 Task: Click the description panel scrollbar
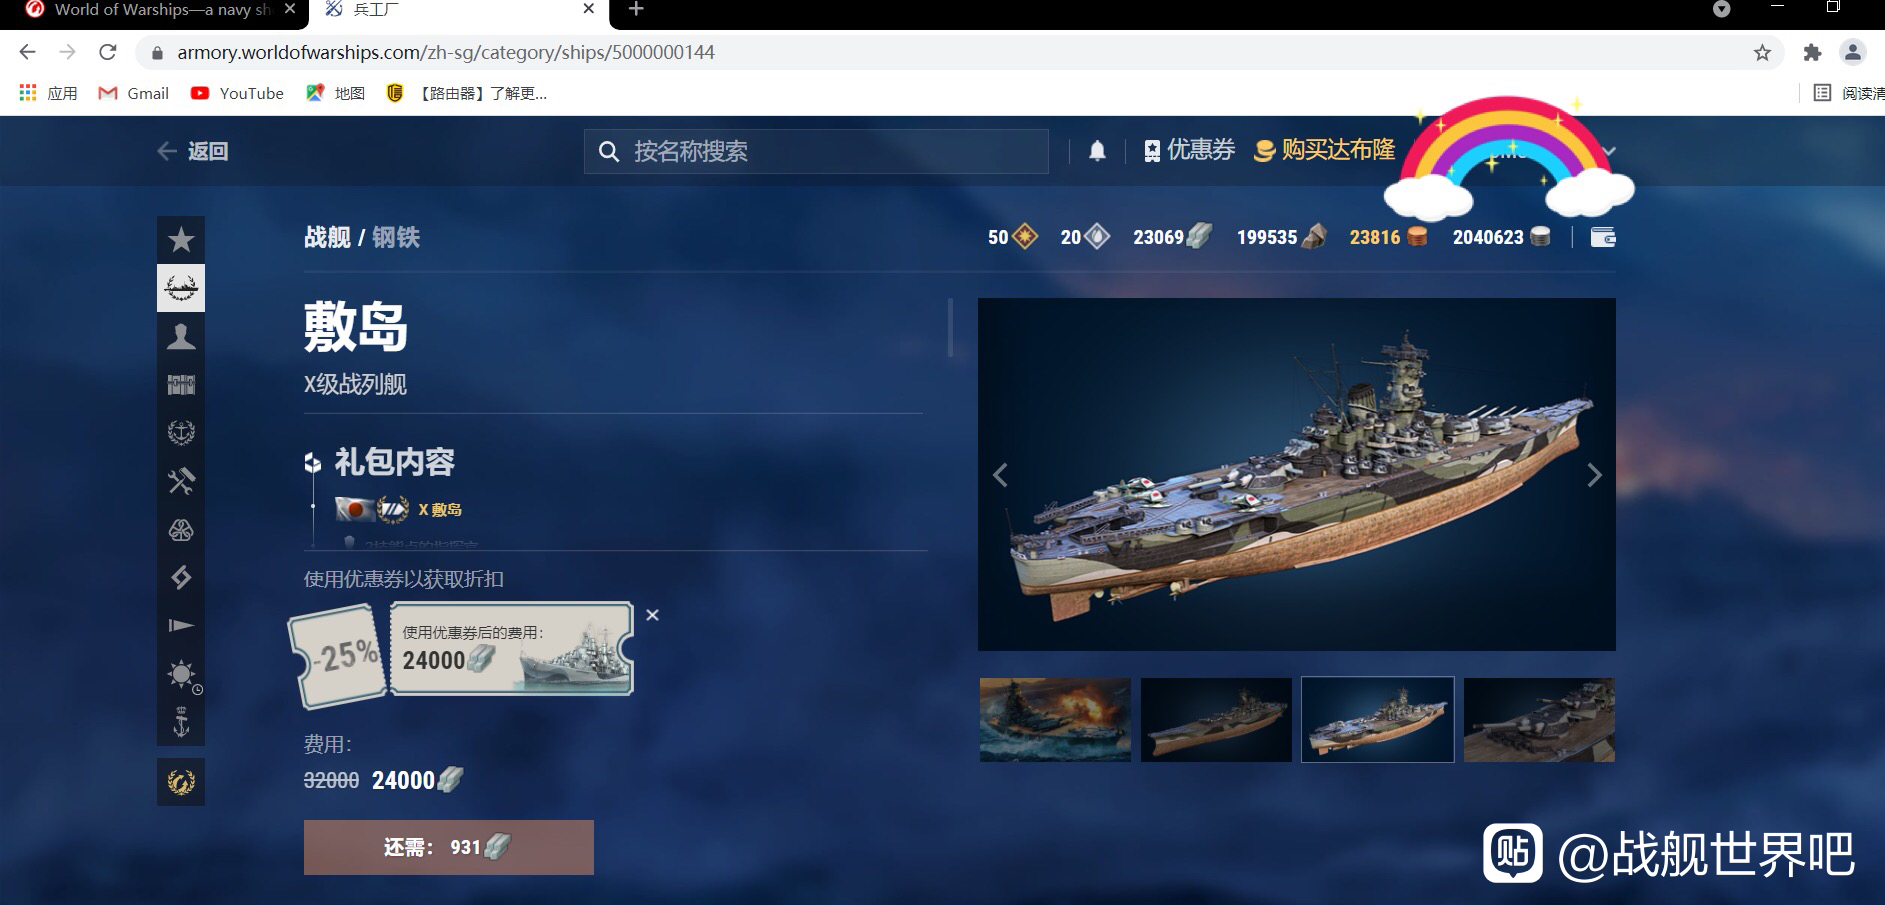(x=950, y=328)
